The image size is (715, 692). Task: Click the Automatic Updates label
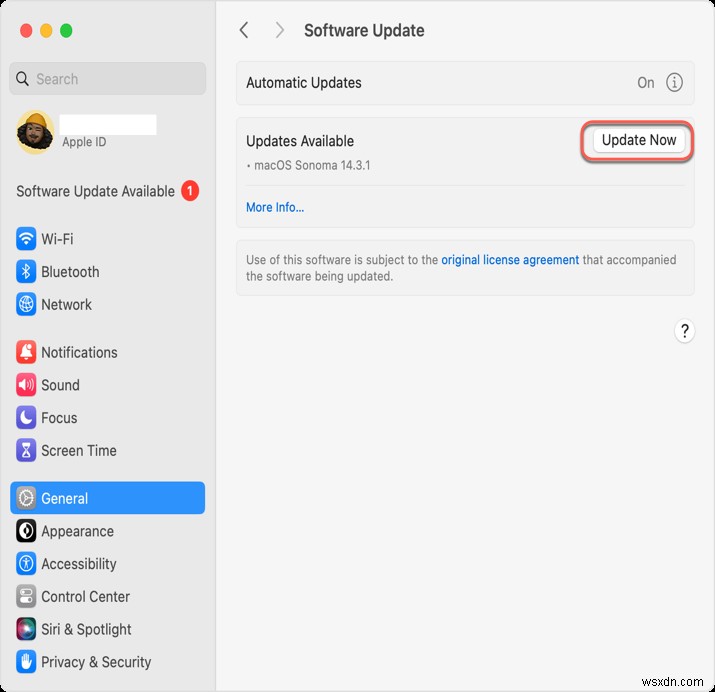coord(304,83)
